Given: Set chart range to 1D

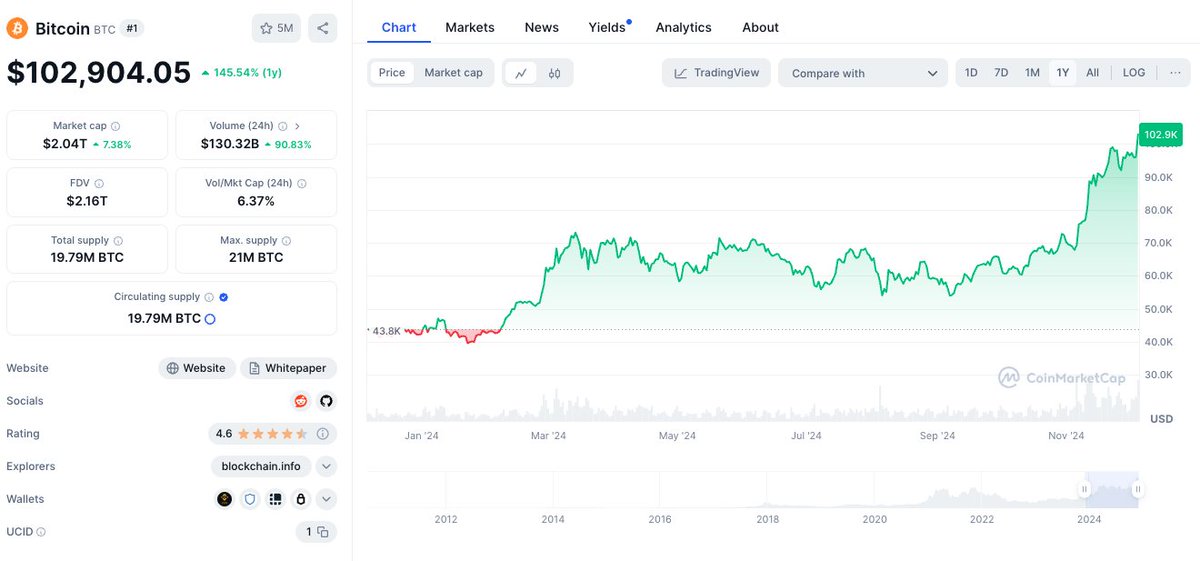Looking at the screenshot, I should click(971, 73).
